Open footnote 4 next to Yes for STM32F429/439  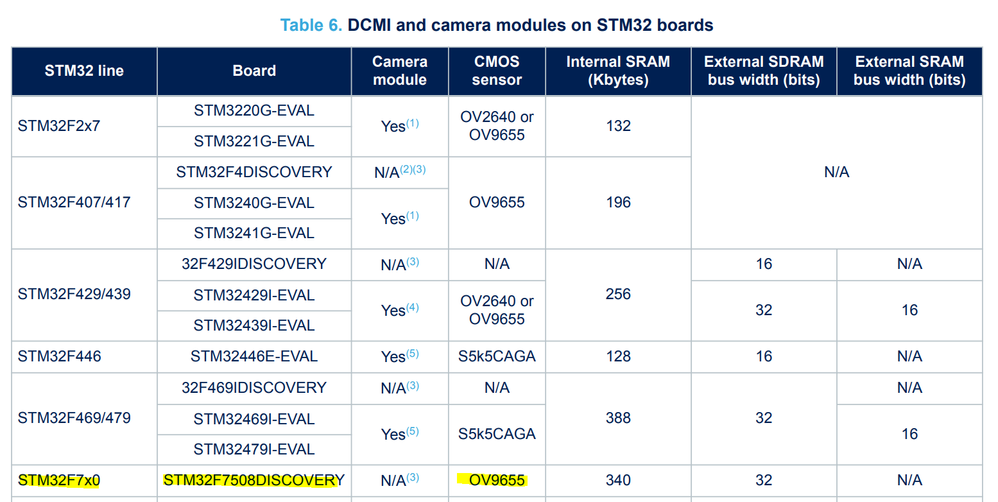pyautogui.click(x=413, y=308)
